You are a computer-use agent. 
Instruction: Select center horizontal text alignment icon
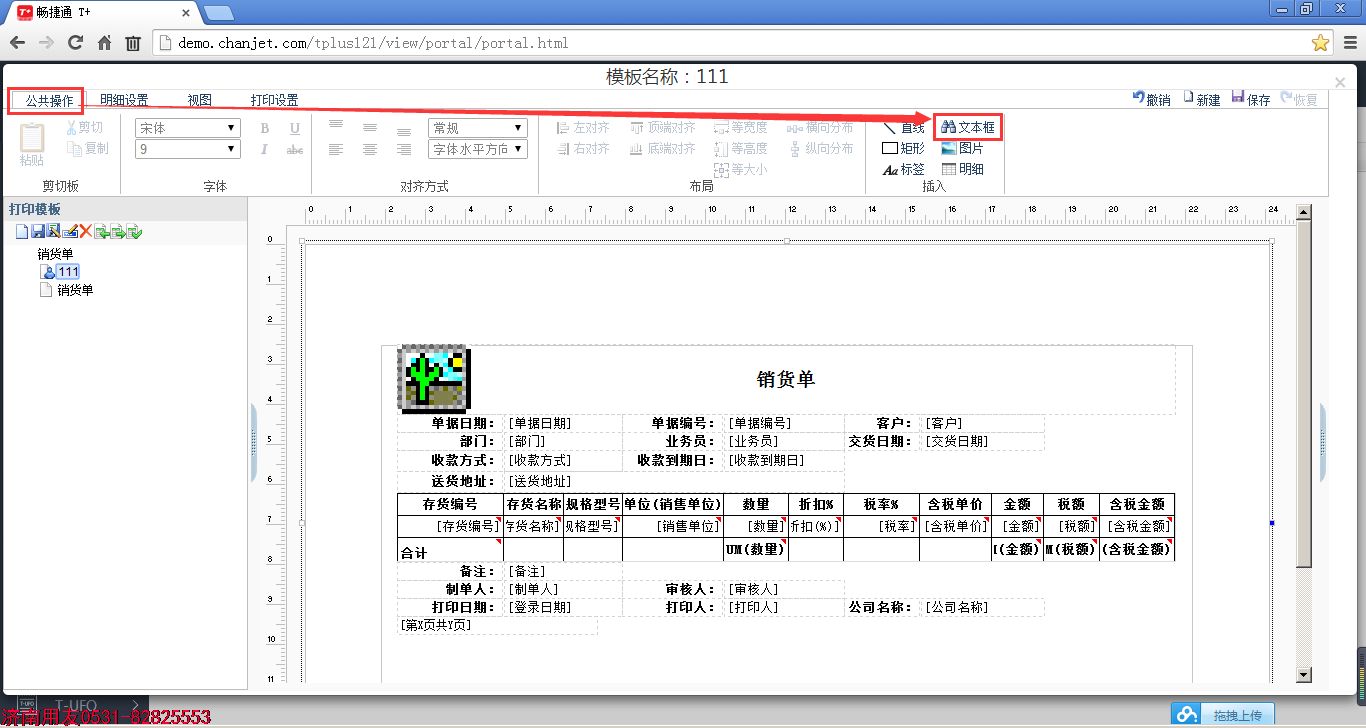click(370, 149)
